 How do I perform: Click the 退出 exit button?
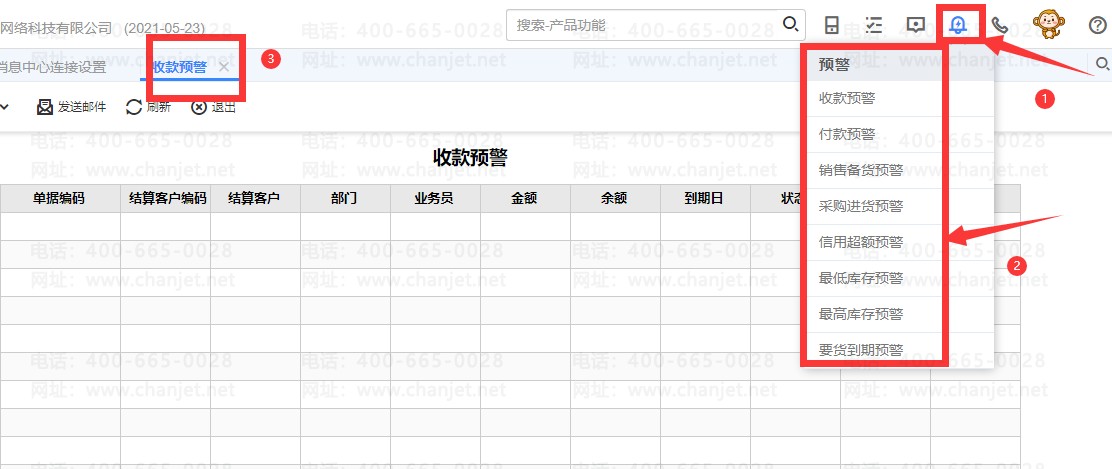coord(213,107)
